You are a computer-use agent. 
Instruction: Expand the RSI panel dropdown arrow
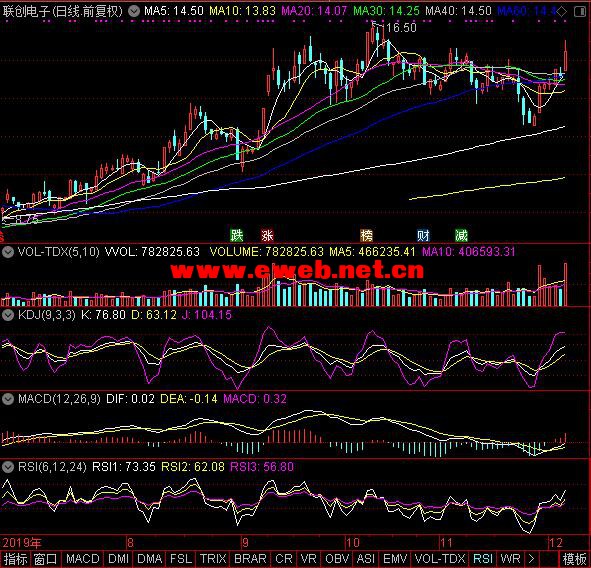[8, 467]
